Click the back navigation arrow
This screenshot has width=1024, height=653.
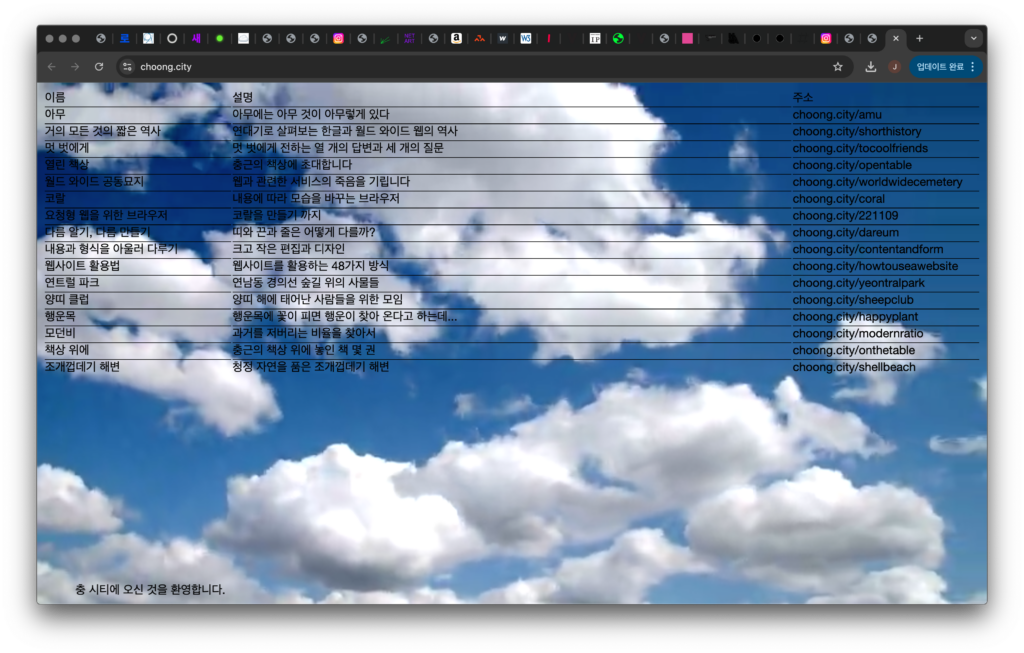point(51,67)
